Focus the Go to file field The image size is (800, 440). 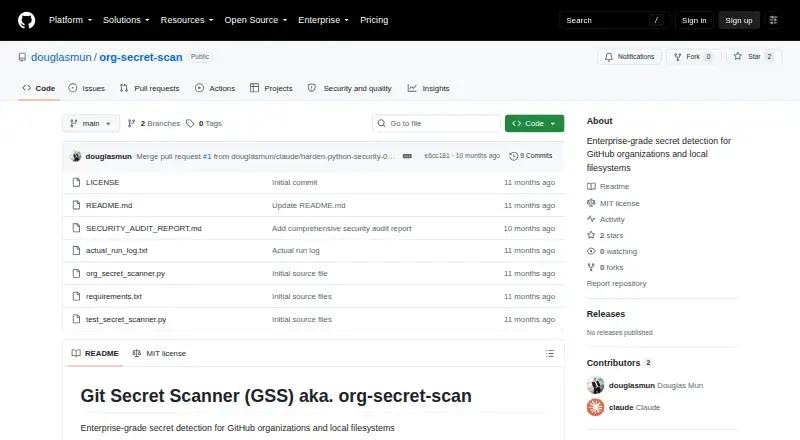(x=437, y=124)
